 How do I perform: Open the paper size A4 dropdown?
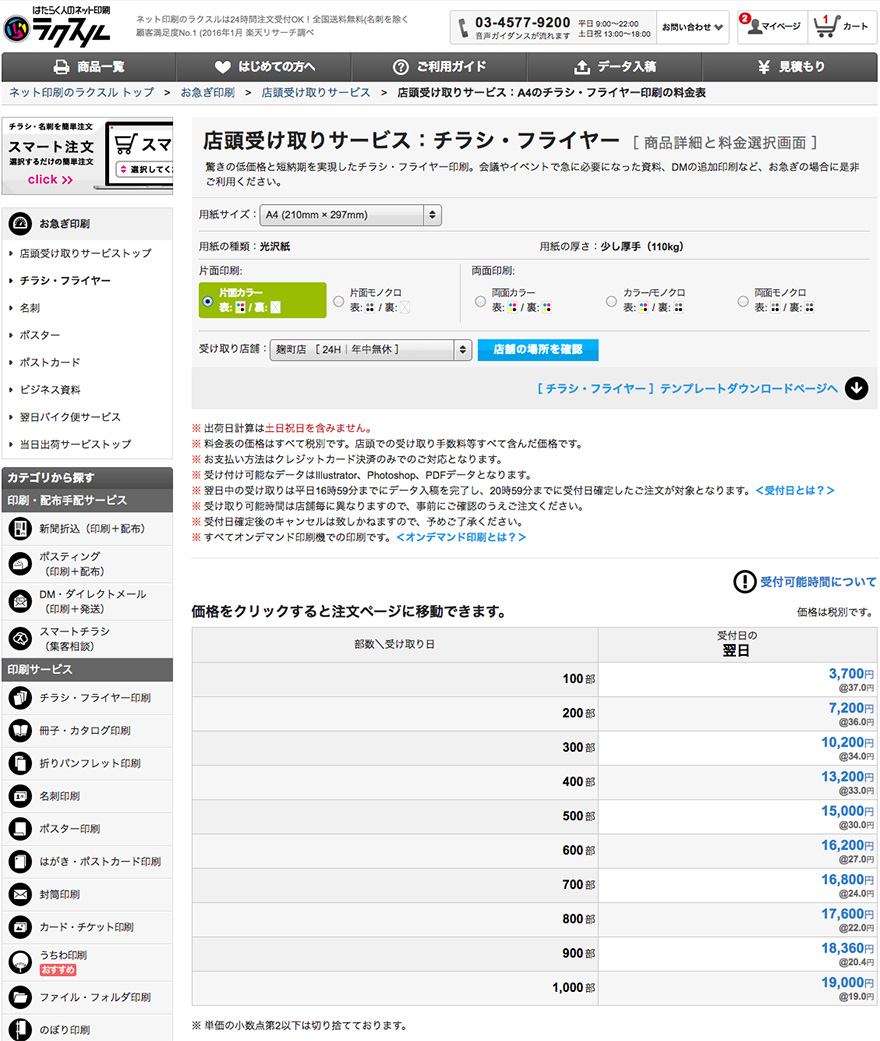pyautogui.click(x=350, y=215)
